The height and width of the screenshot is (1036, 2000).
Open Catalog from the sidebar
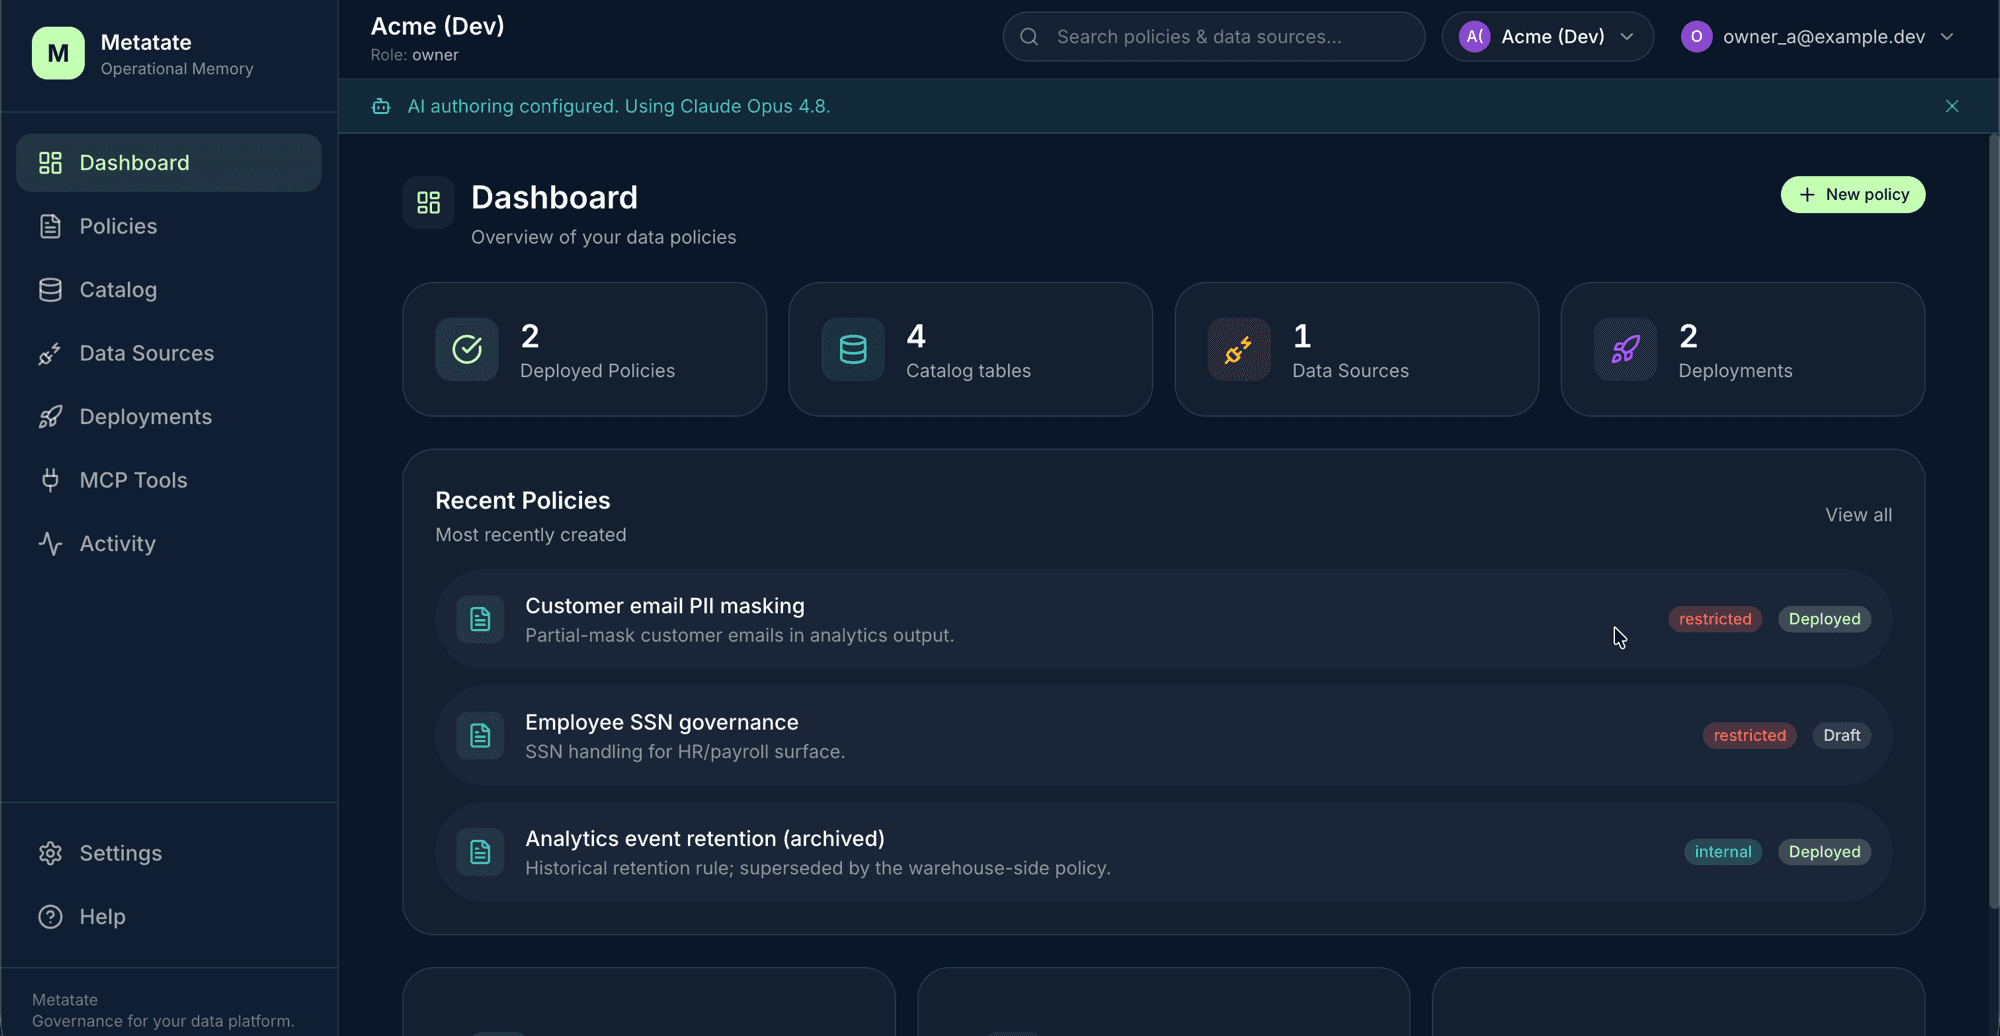pos(168,290)
